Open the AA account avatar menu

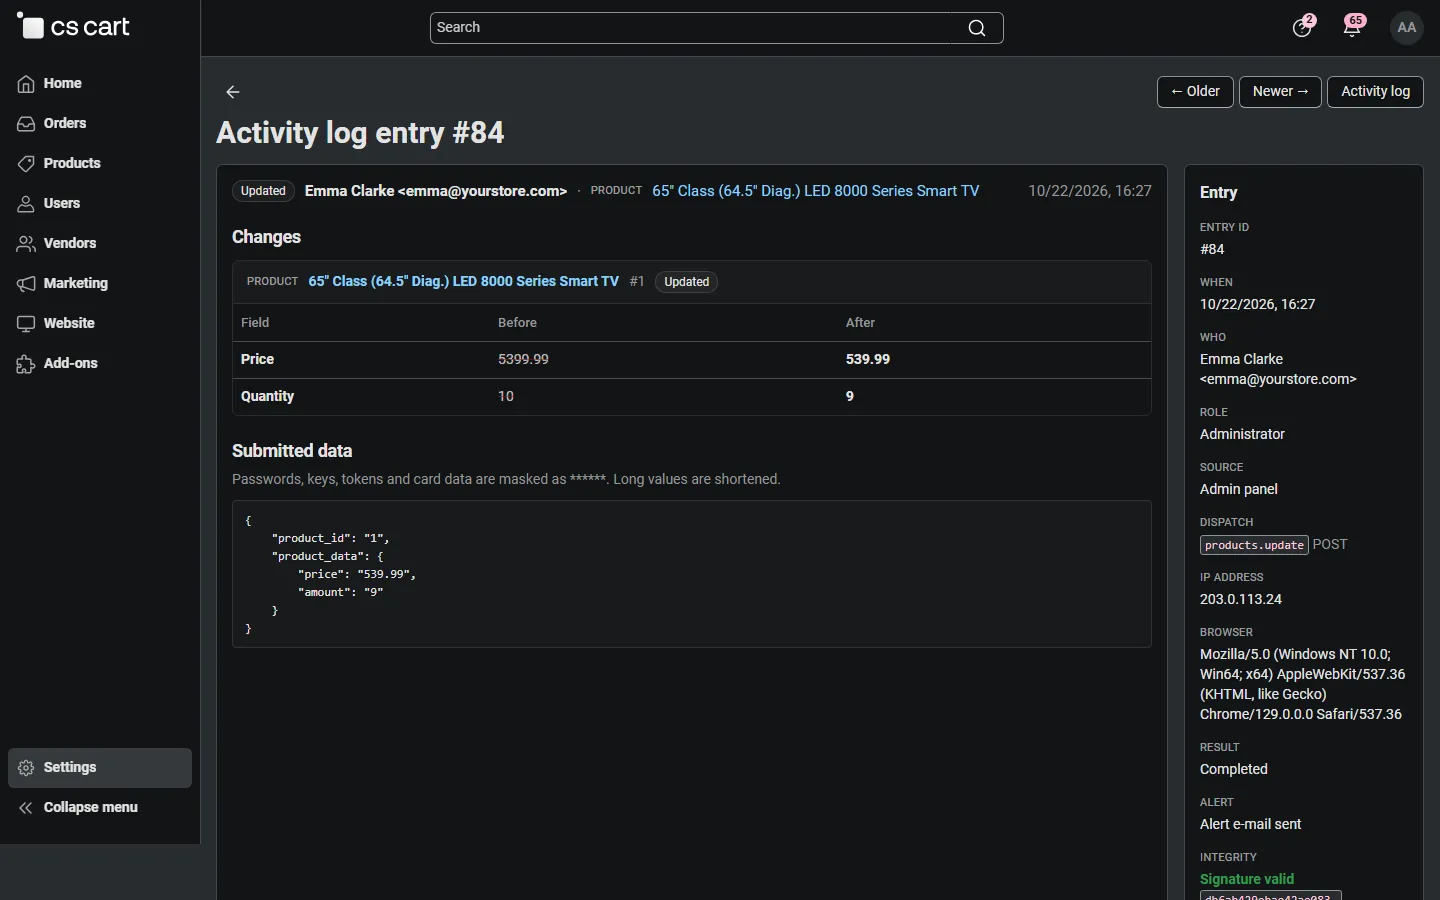click(x=1407, y=27)
